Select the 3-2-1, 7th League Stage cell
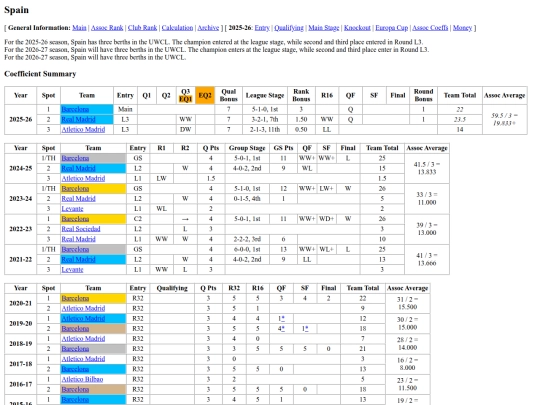Screen dimensions: 540x405 [x=265, y=119]
